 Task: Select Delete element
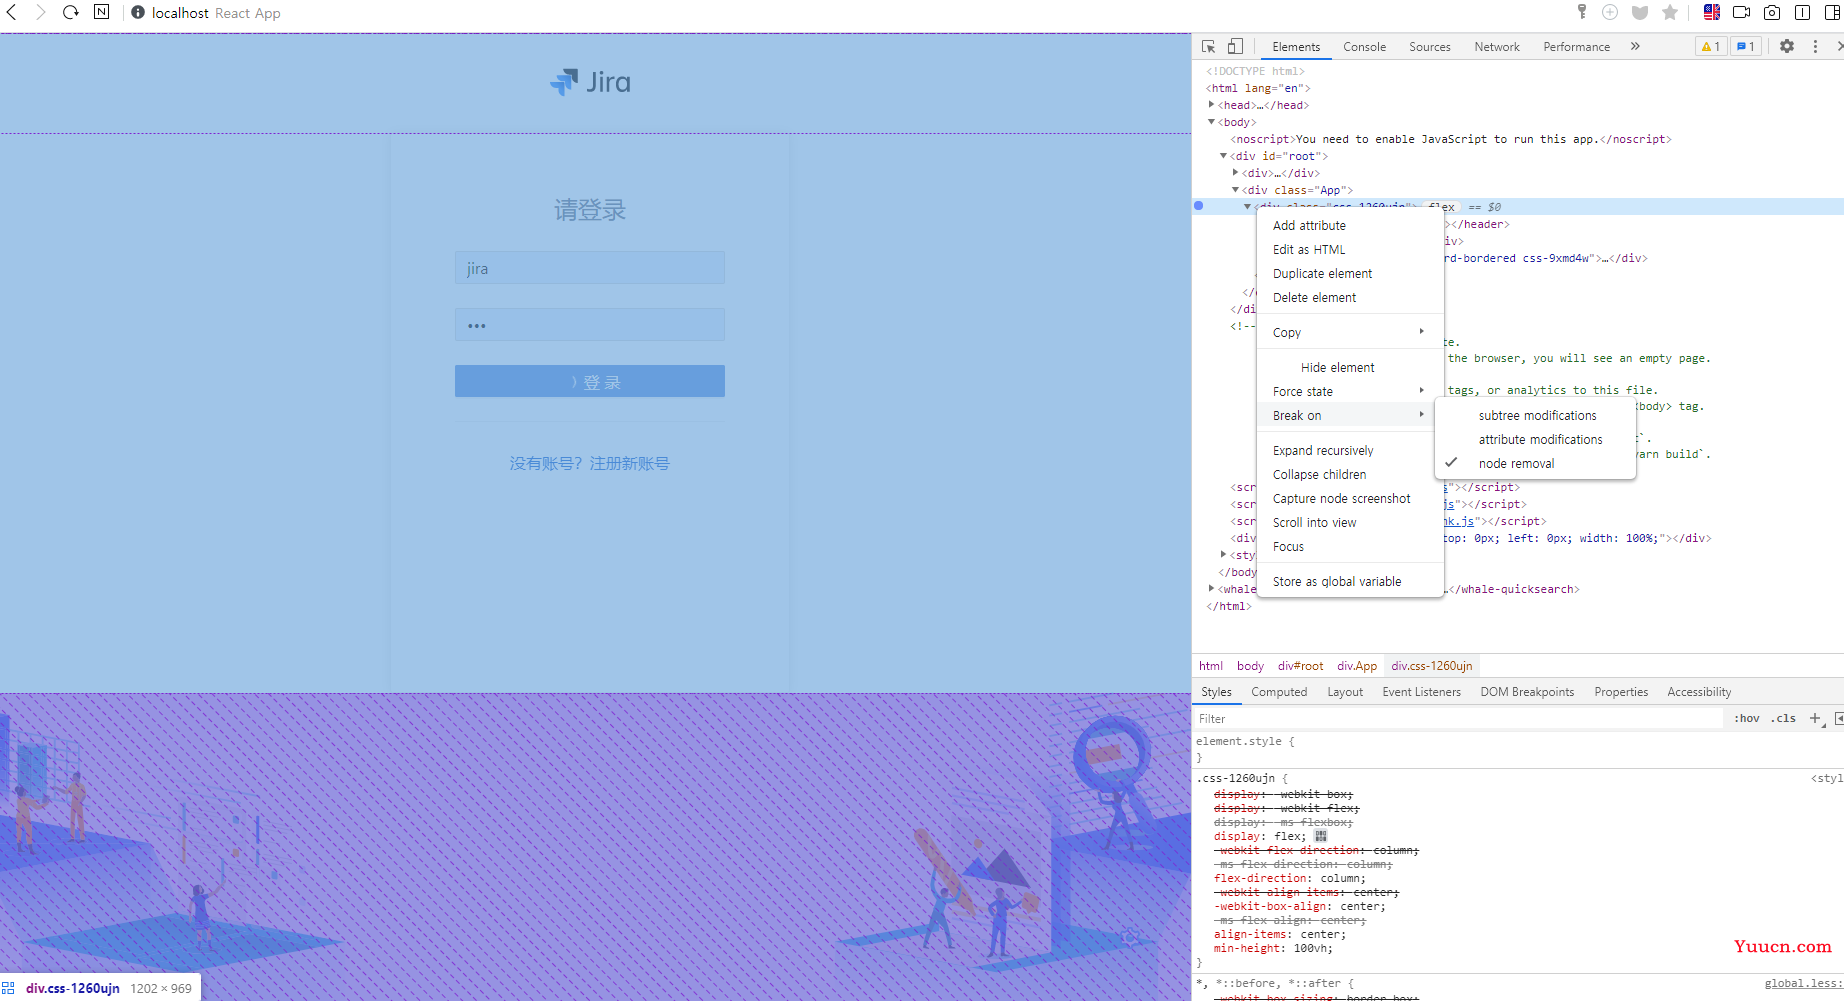click(1350, 297)
